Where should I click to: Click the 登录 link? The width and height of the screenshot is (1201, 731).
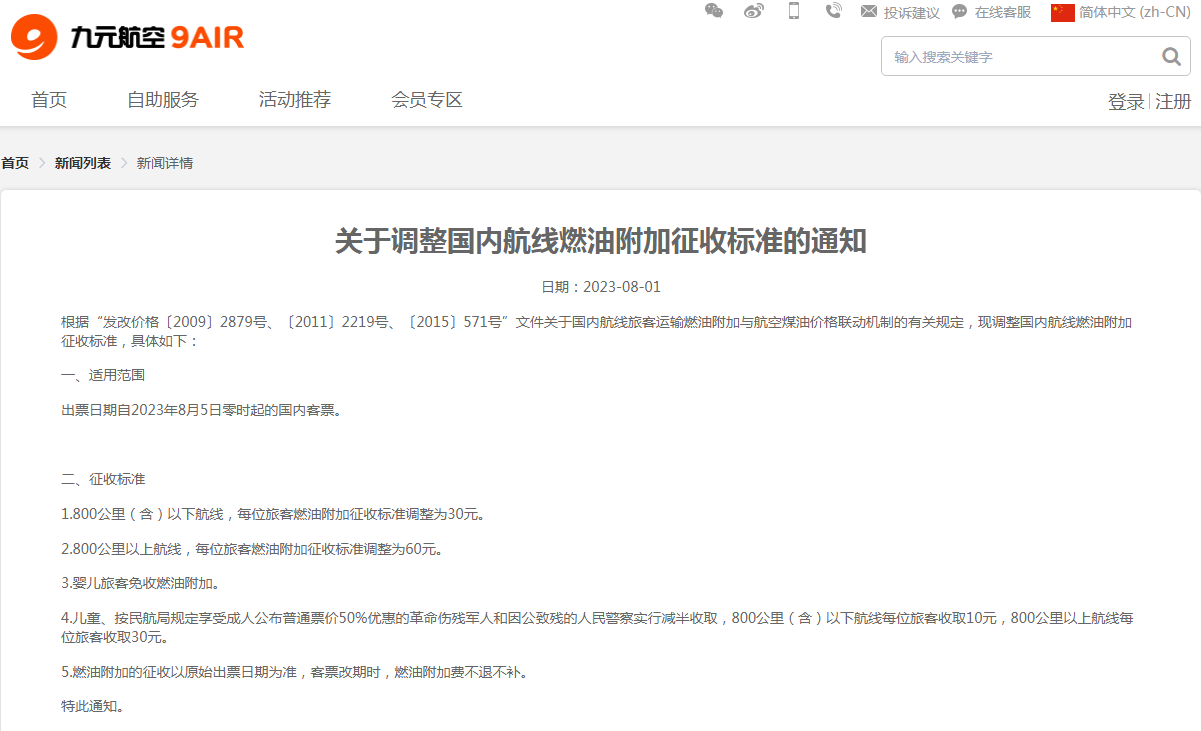[x=1126, y=102]
